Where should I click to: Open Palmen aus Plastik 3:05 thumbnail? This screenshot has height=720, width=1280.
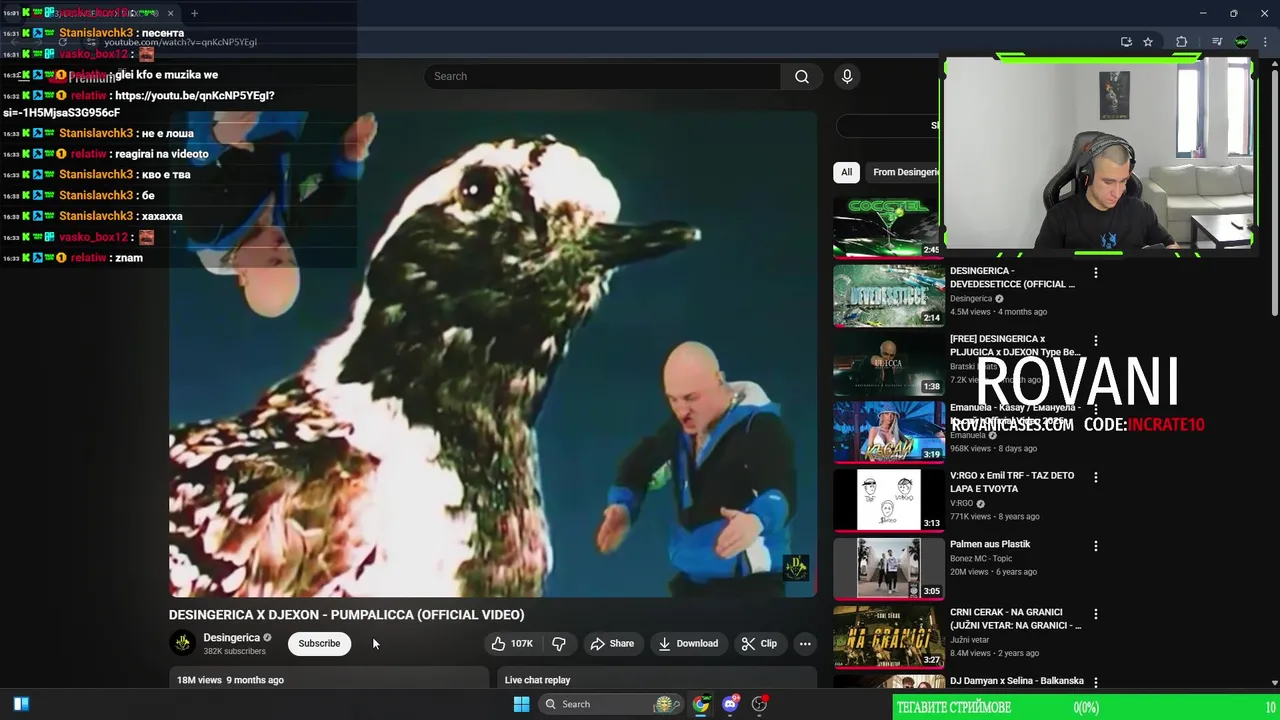pyautogui.click(x=888, y=568)
